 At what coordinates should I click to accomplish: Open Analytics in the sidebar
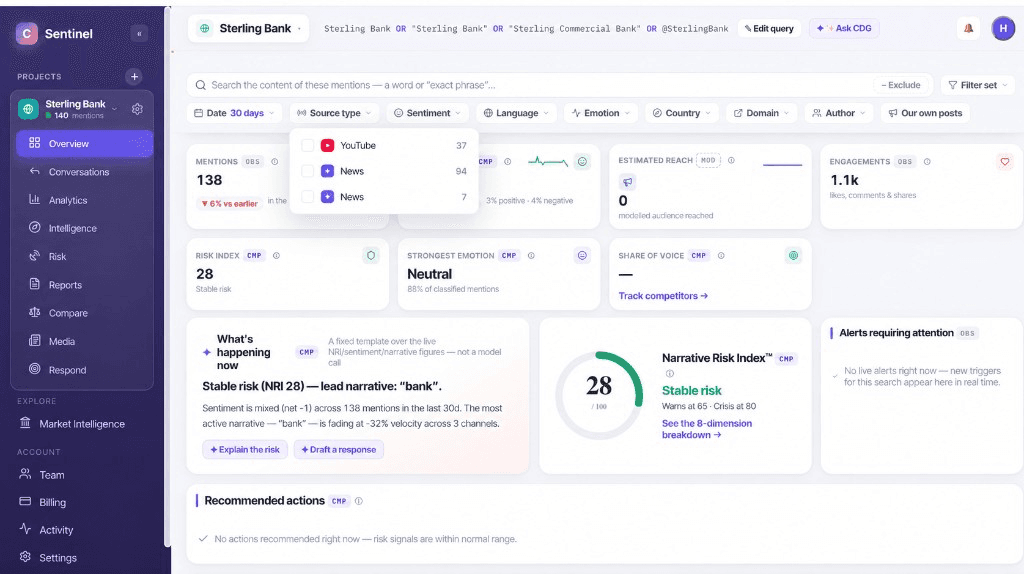pos(85,200)
